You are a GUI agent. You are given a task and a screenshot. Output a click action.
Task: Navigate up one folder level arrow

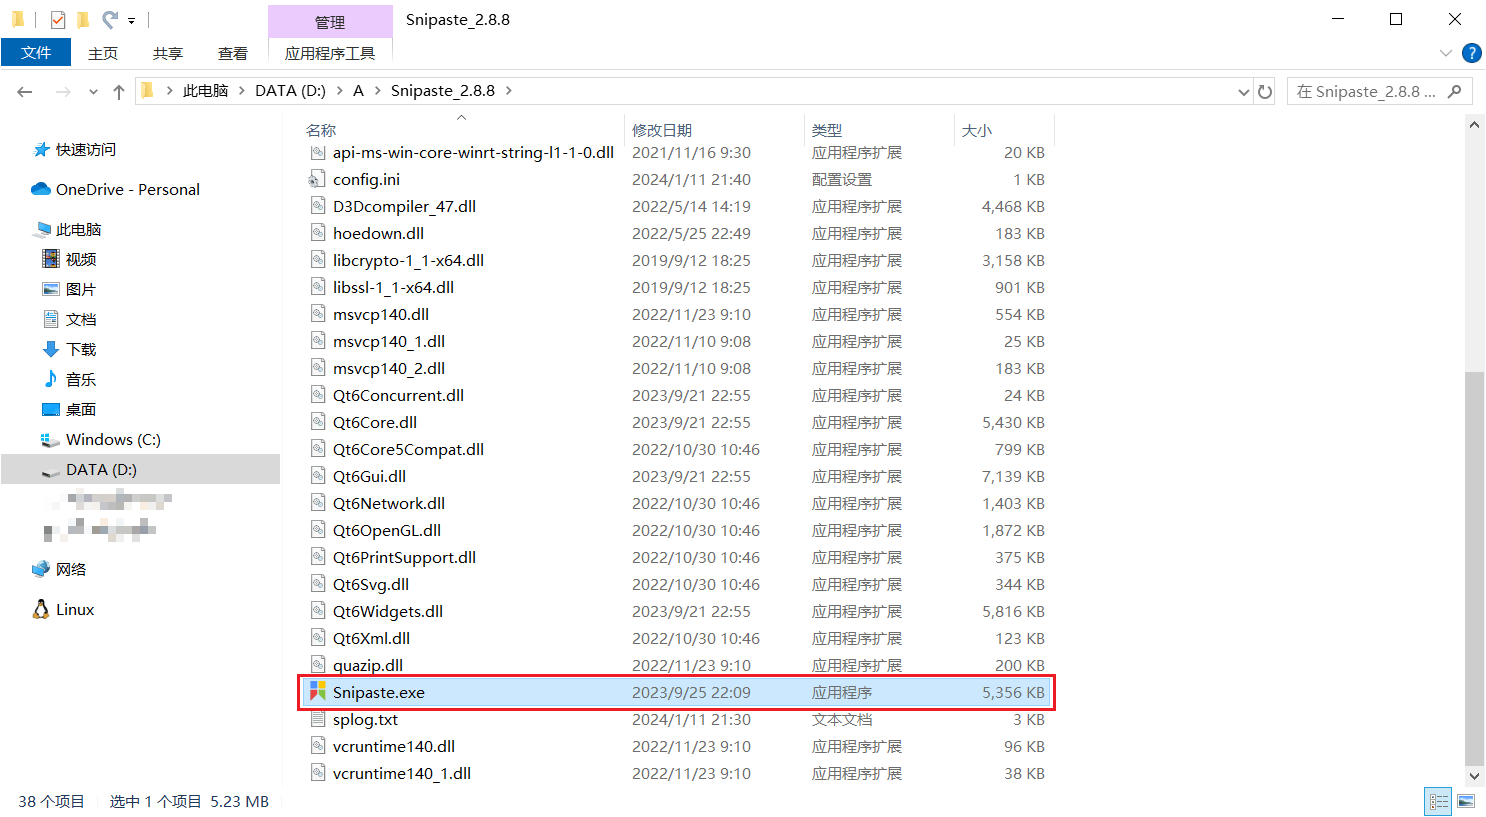(x=119, y=92)
